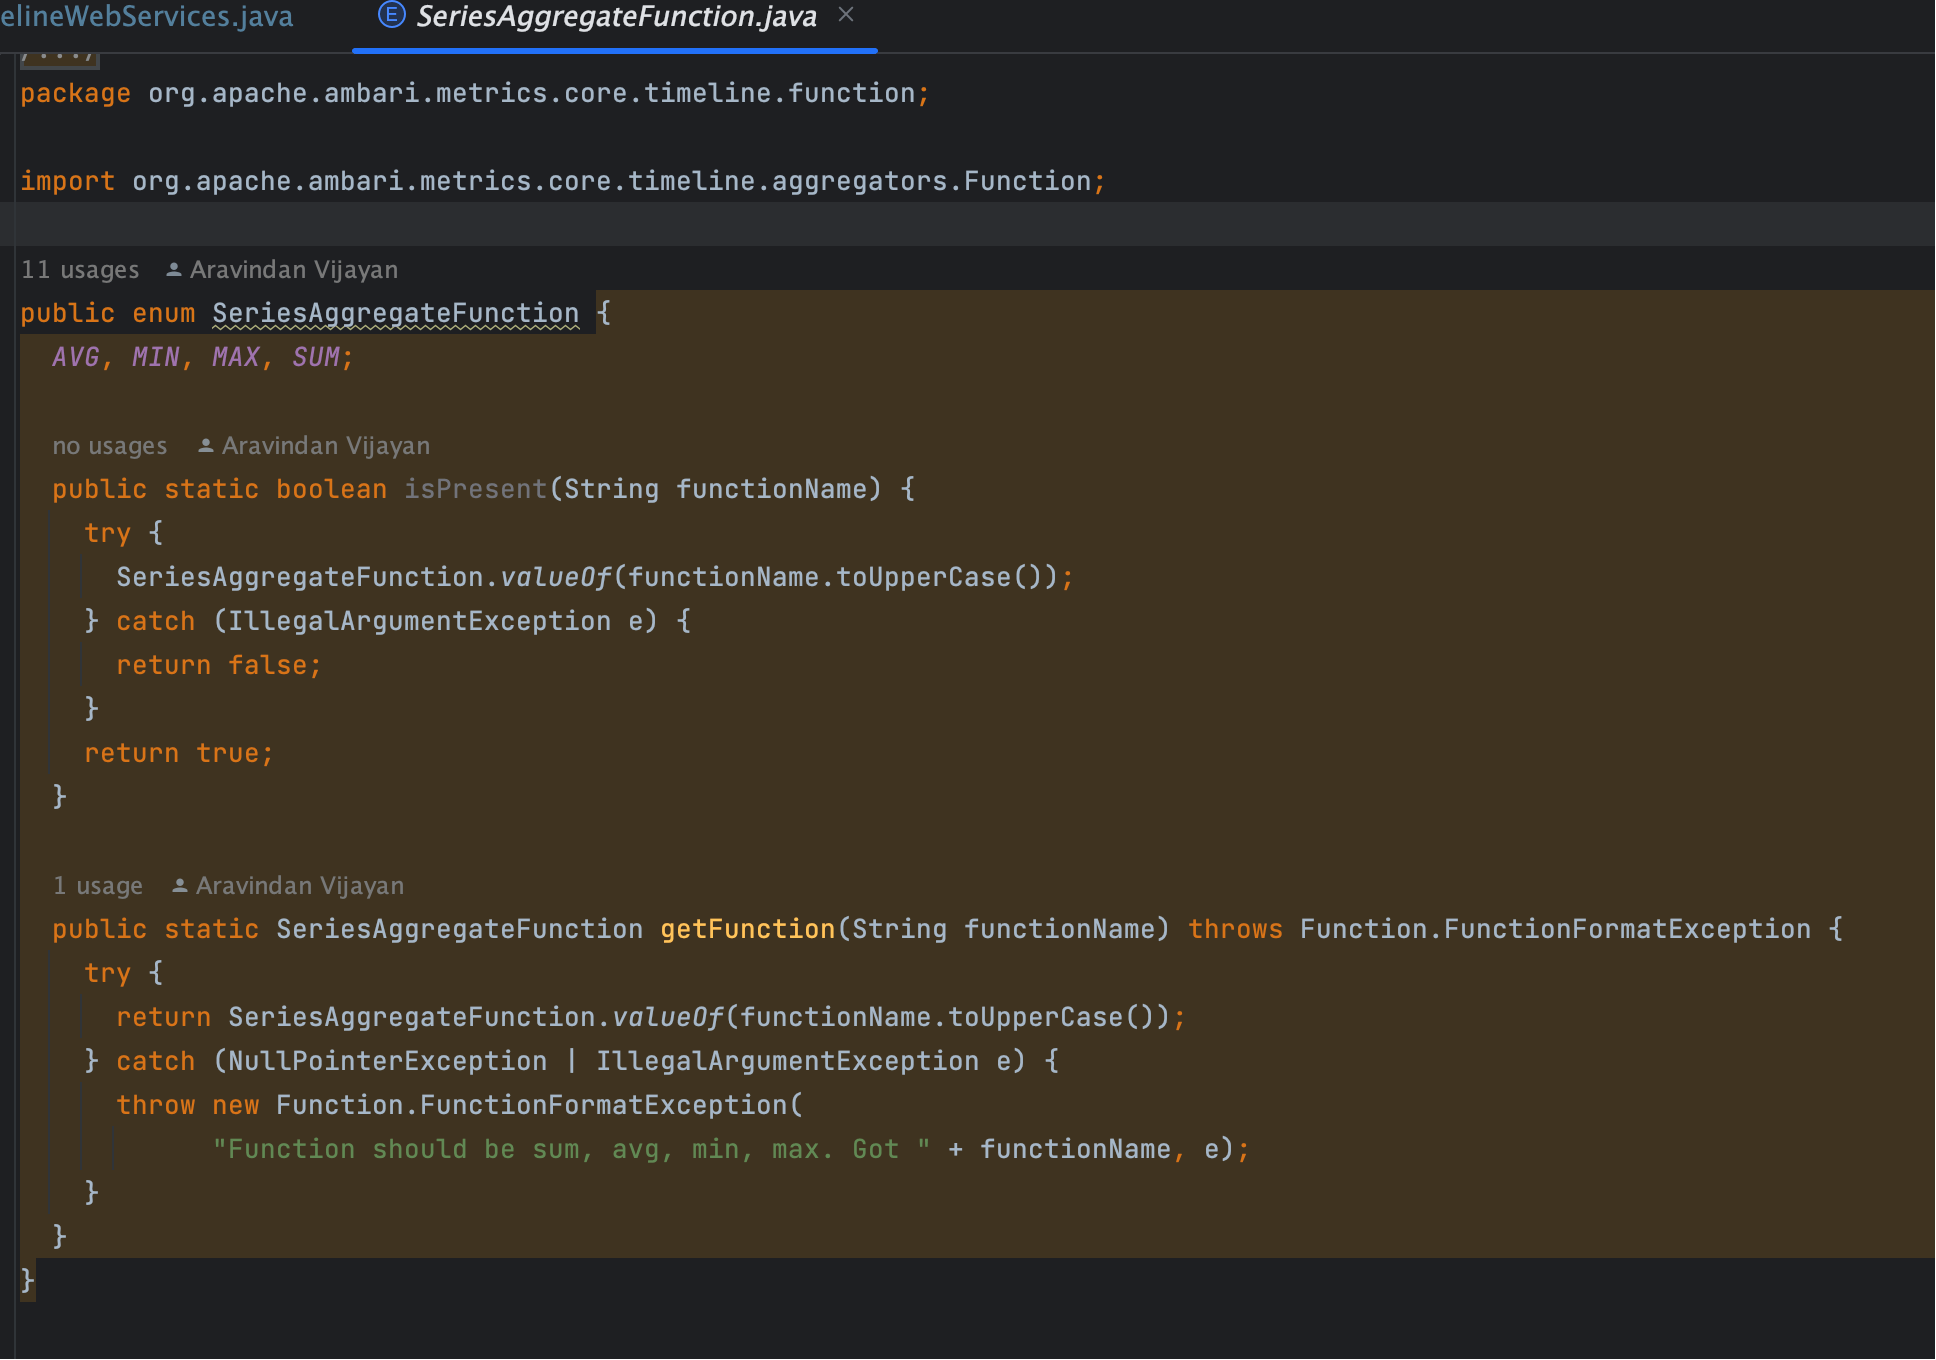Click the empty highlighted line below the import
The image size is (1936, 1360).
coord(968,225)
